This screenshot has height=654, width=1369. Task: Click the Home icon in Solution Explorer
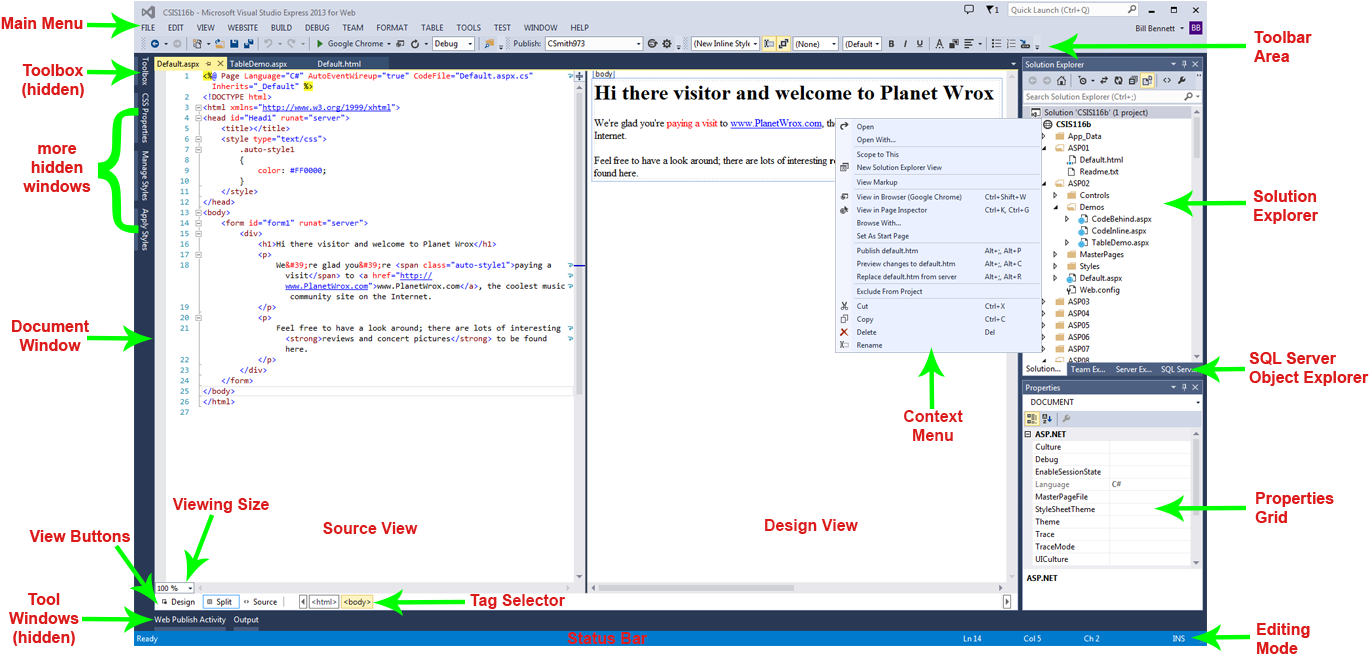tap(1061, 80)
